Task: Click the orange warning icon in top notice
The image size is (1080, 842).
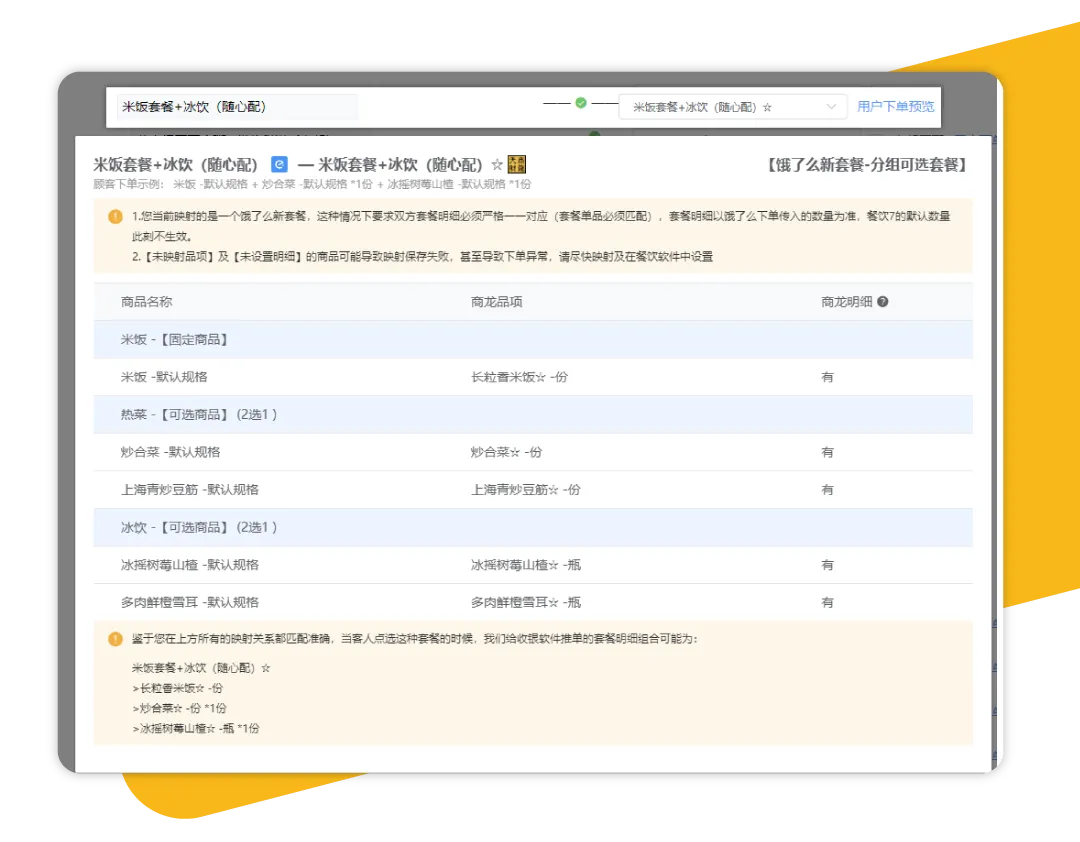Action: (x=115, y=216)
